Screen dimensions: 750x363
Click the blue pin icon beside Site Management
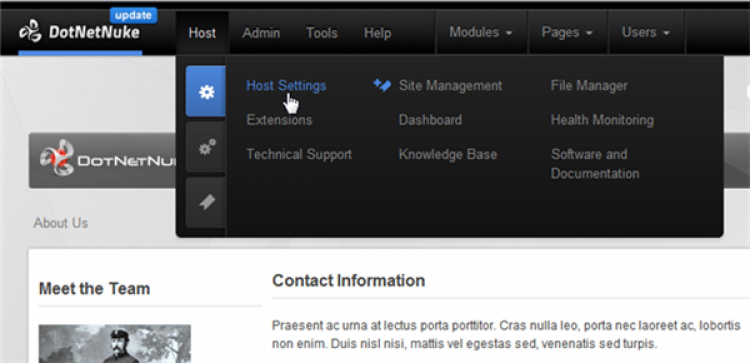pyautogui.click(x=382, y=86)
